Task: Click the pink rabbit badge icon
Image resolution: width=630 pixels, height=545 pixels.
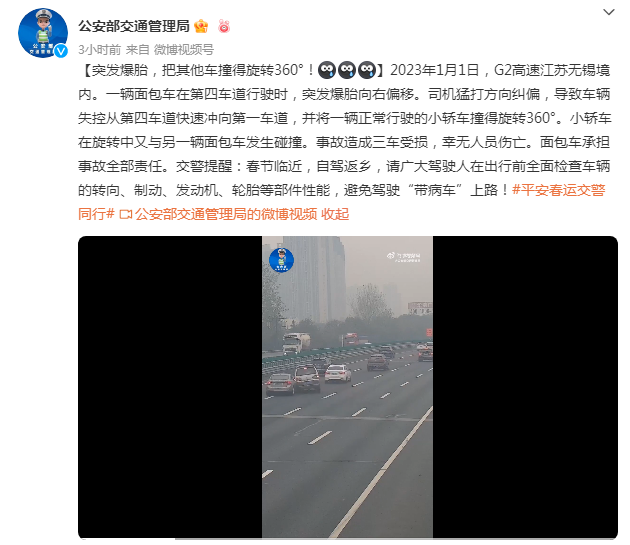Action: (224, 27)
